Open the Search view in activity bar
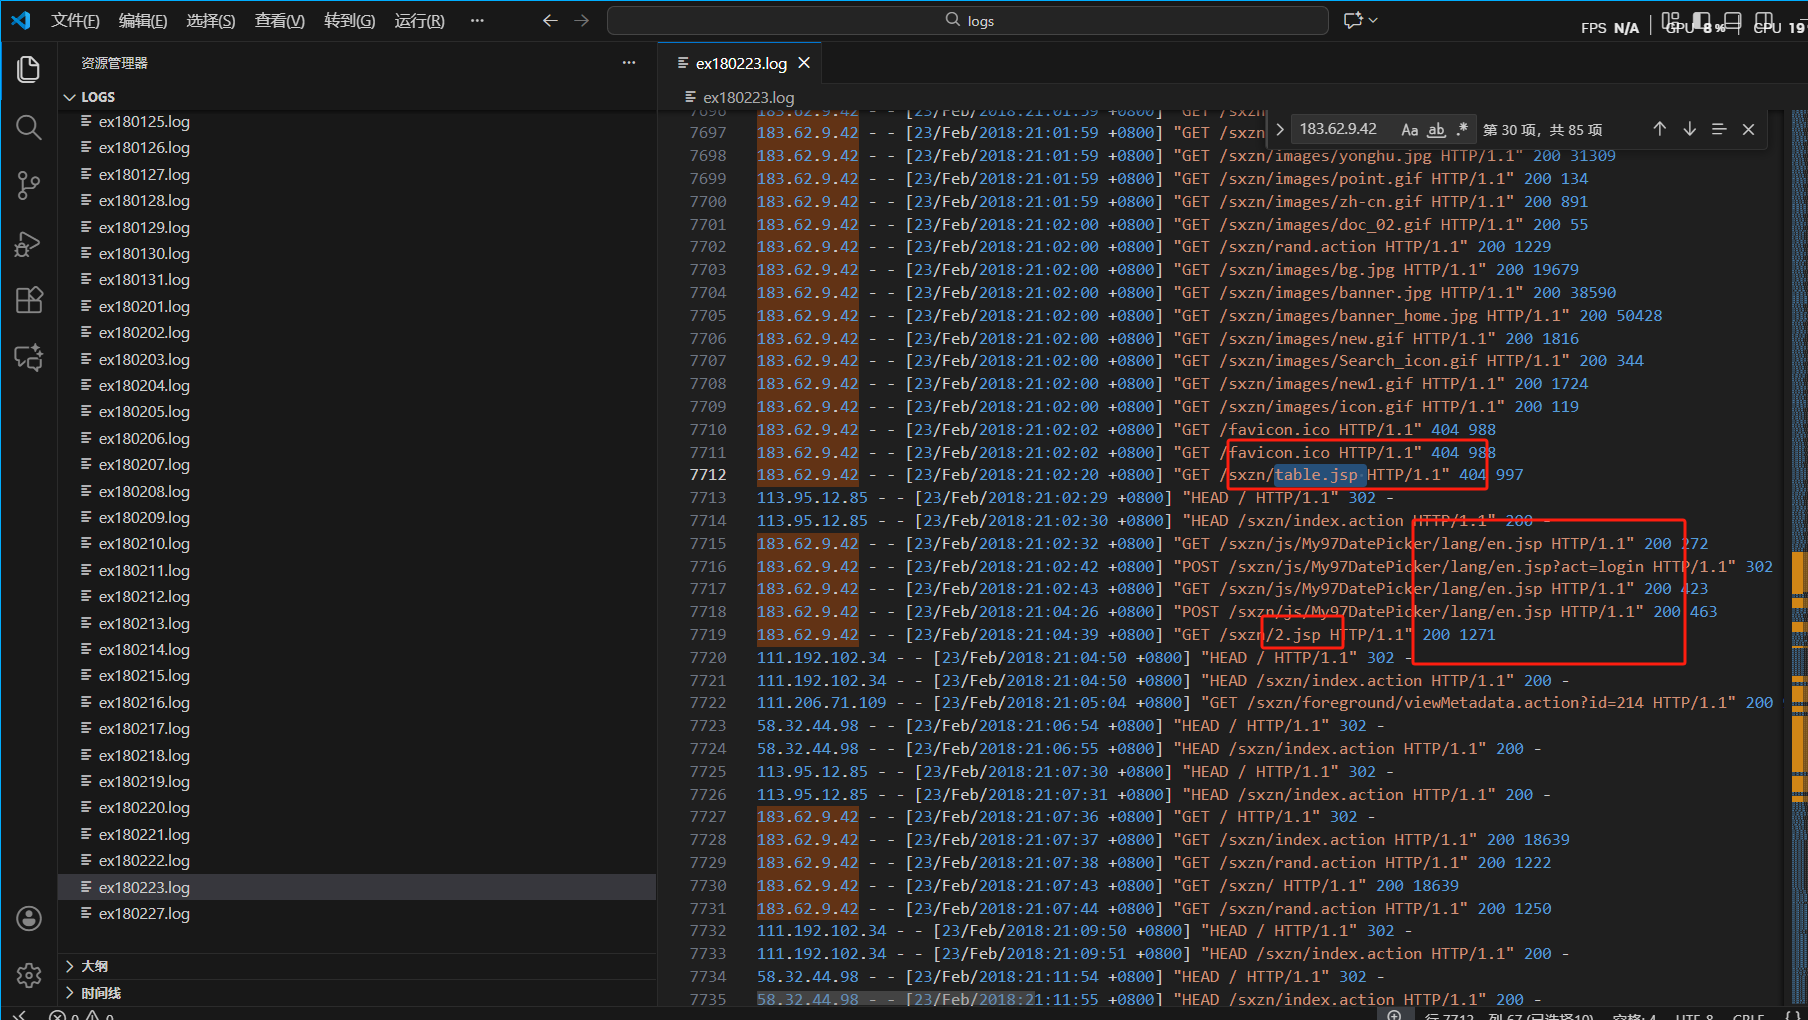 pyautogui.click(x=29, y=127)
